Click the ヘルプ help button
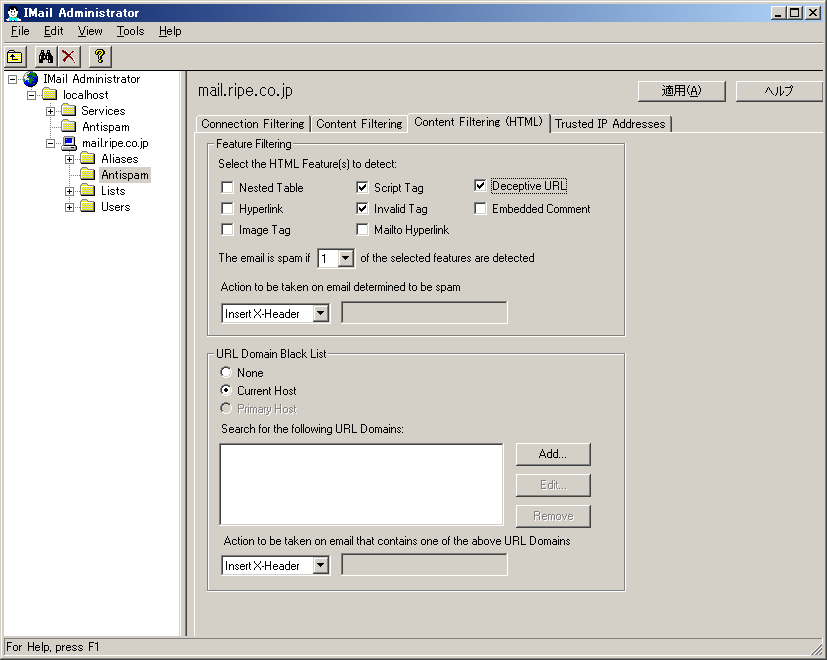This screenshot has width=827, height=660. point(778,91)
